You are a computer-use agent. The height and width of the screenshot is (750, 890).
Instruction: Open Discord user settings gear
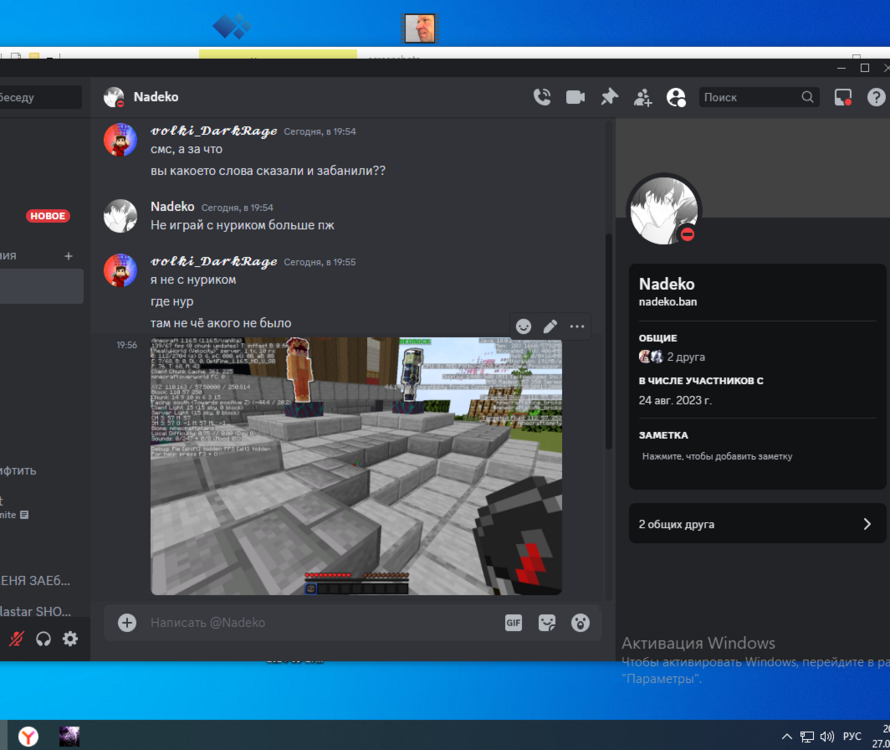click(x=70, y=639)
